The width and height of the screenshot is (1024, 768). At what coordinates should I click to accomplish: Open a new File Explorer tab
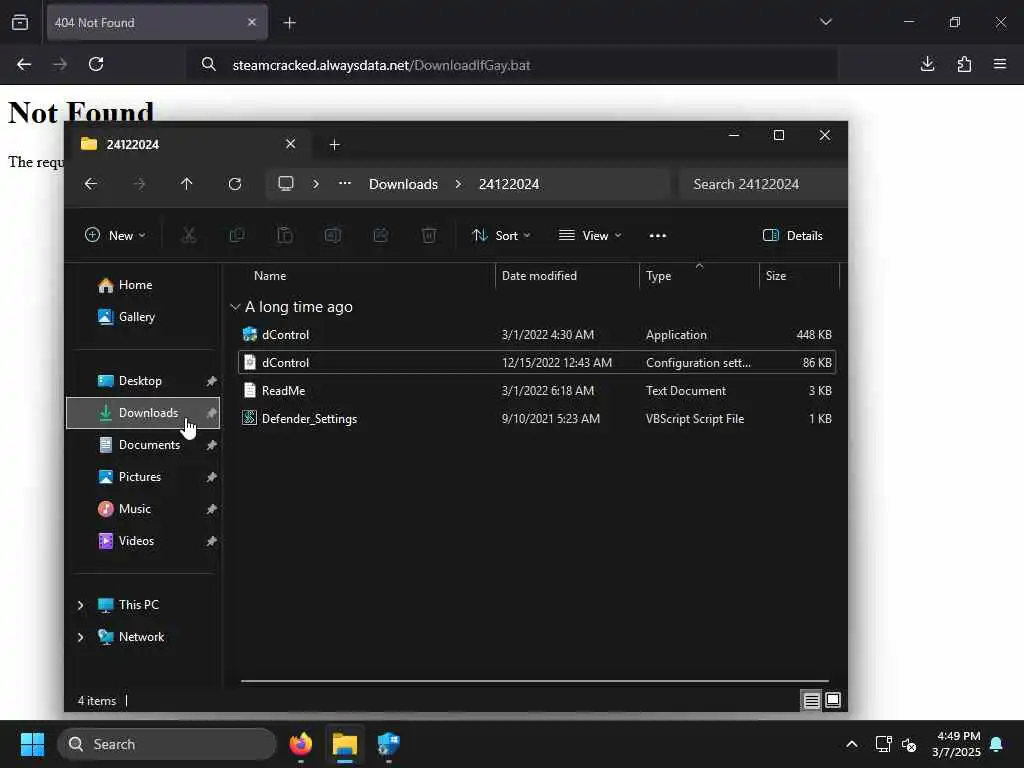pyautogui.click(x=334, y=144)
